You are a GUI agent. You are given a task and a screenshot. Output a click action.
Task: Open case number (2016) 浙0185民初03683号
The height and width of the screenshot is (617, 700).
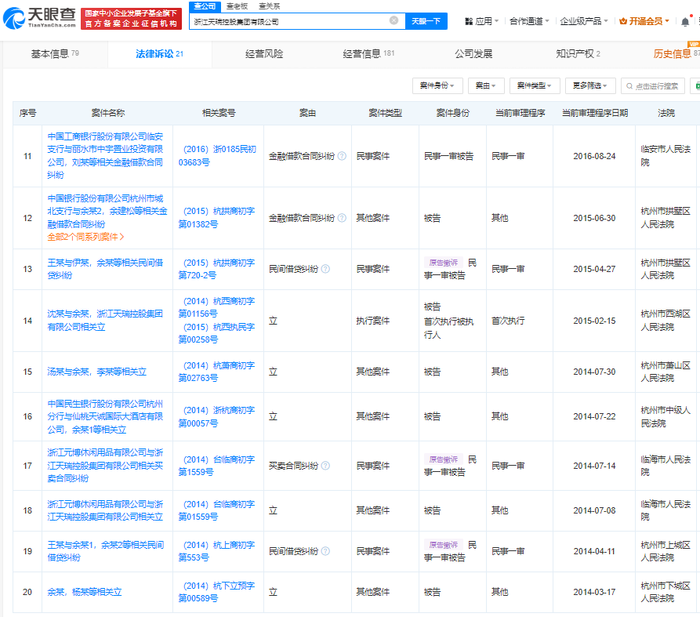click(217, 156)
